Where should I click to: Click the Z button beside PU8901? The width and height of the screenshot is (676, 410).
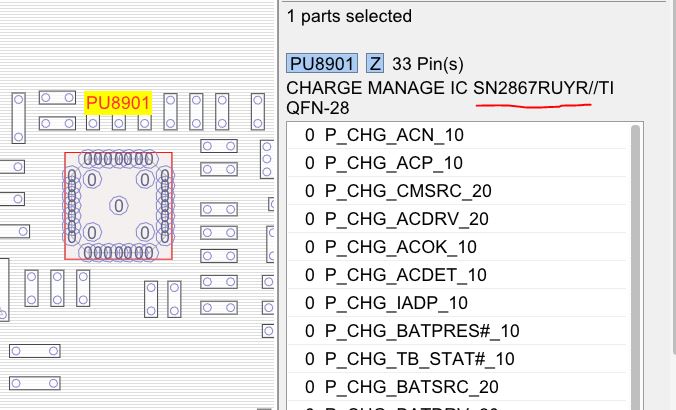pos(375,64)
